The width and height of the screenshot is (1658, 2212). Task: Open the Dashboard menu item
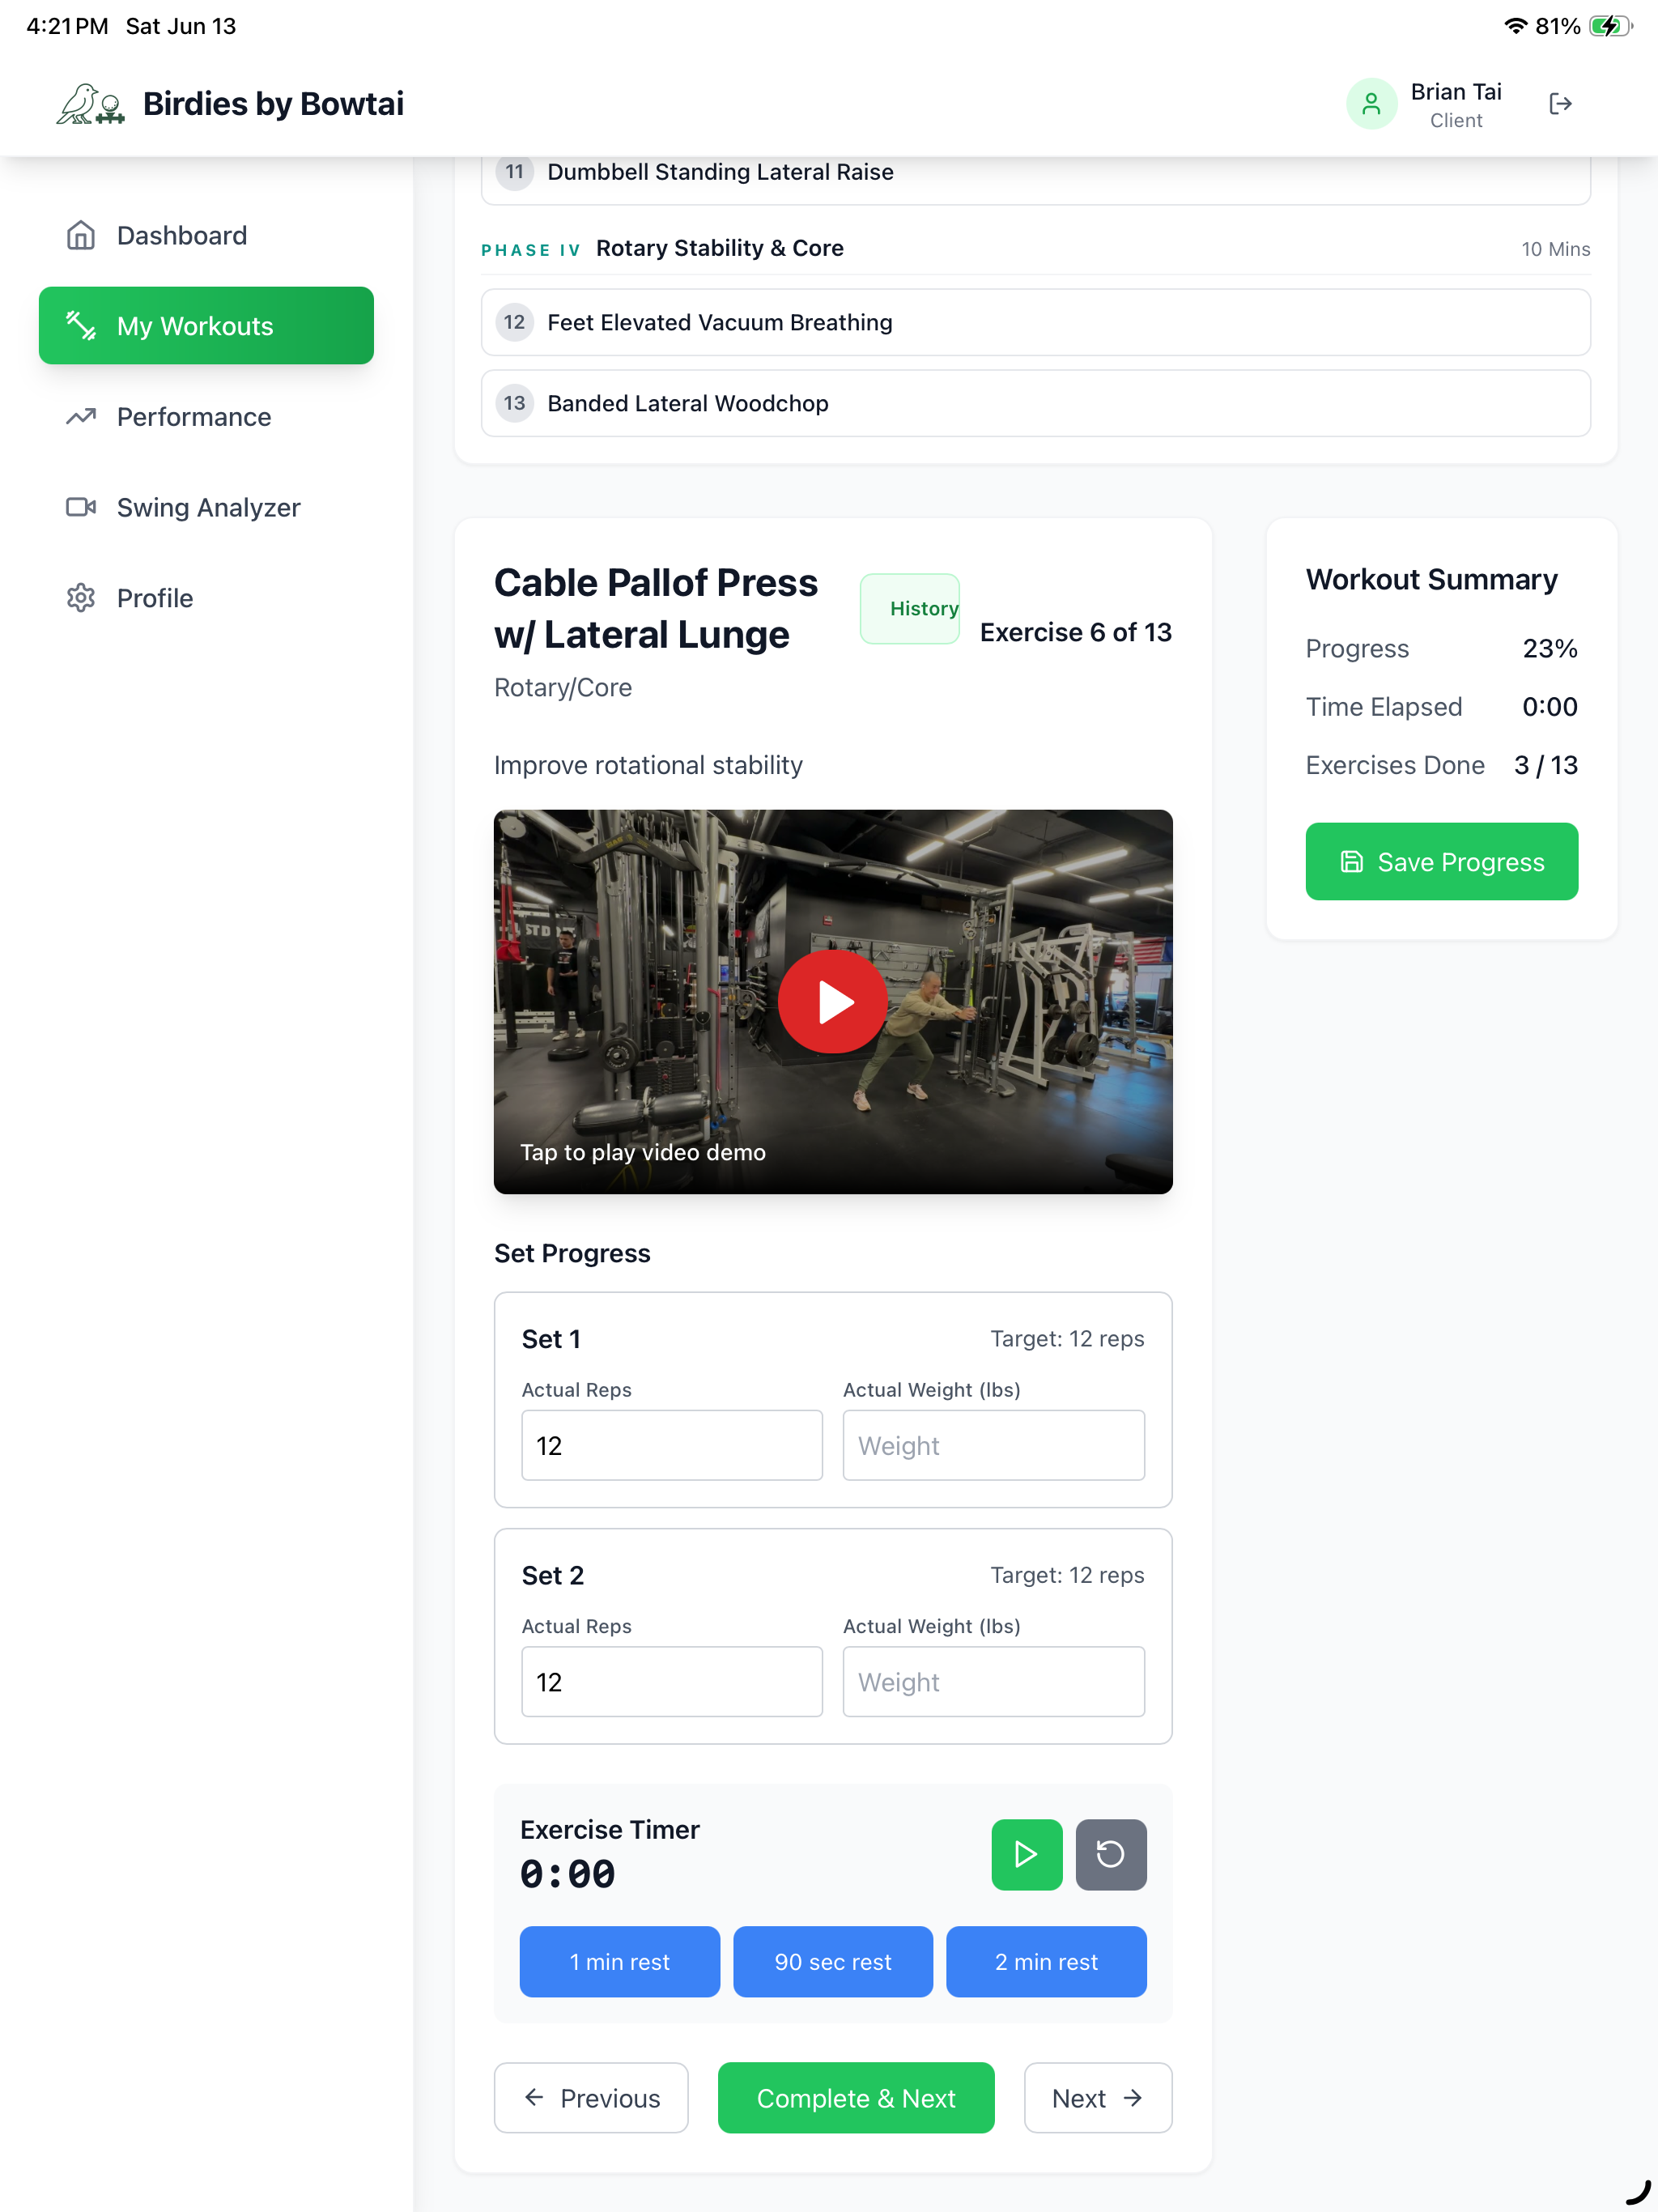click(206, 235)
